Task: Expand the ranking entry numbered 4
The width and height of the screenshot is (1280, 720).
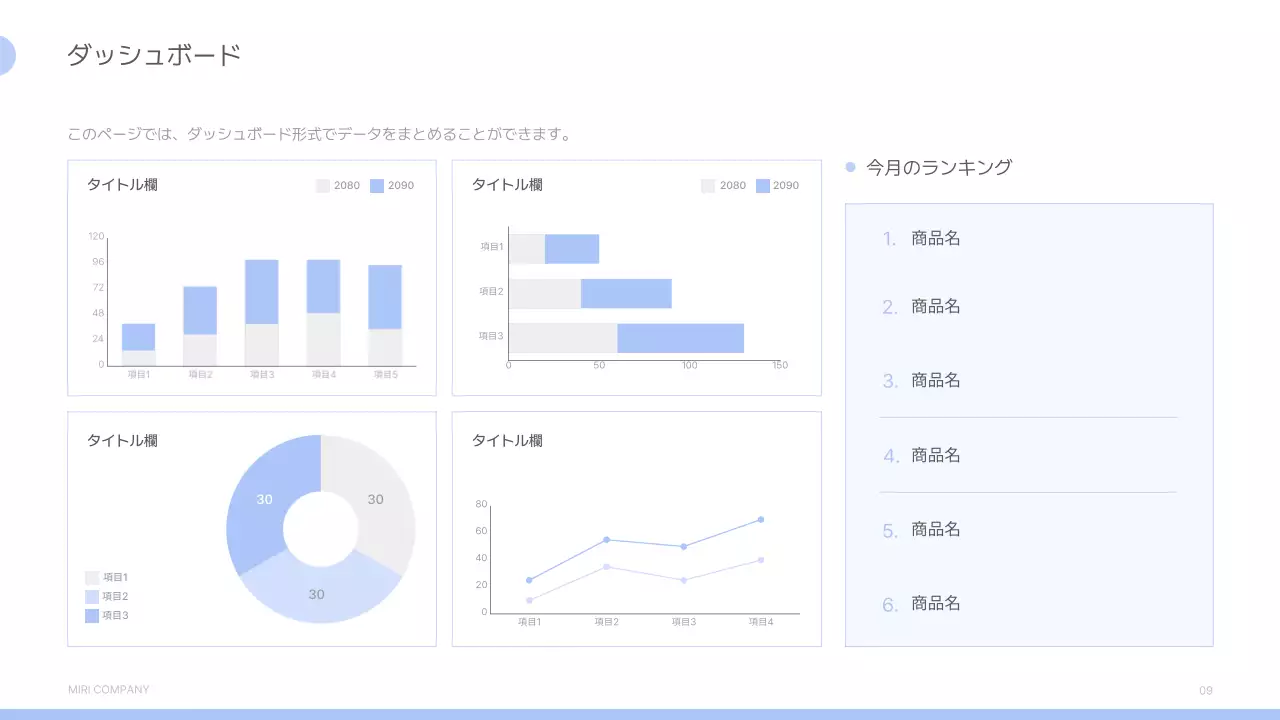Action: pyautogui.click(x=935, y=455)
